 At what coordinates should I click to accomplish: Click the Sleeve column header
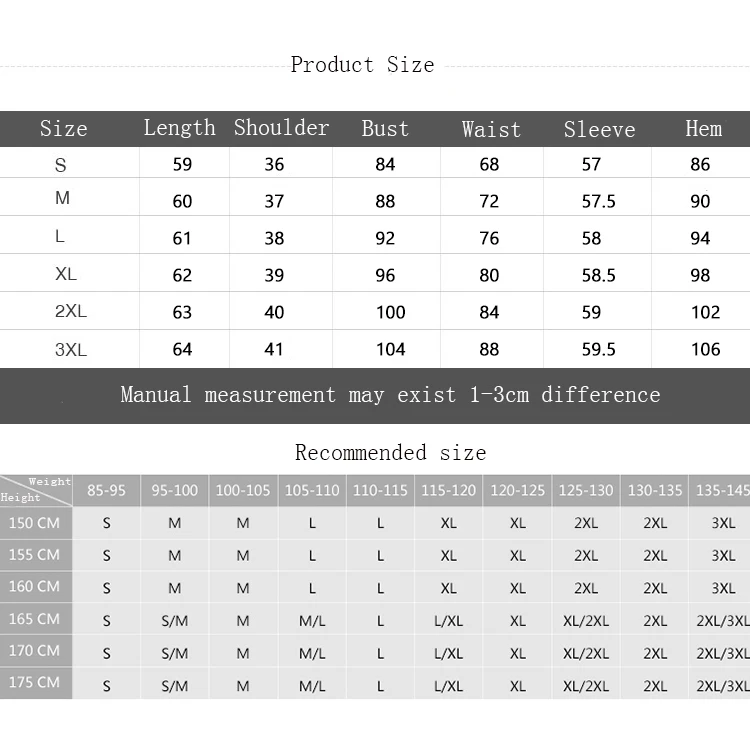(599, 129)
